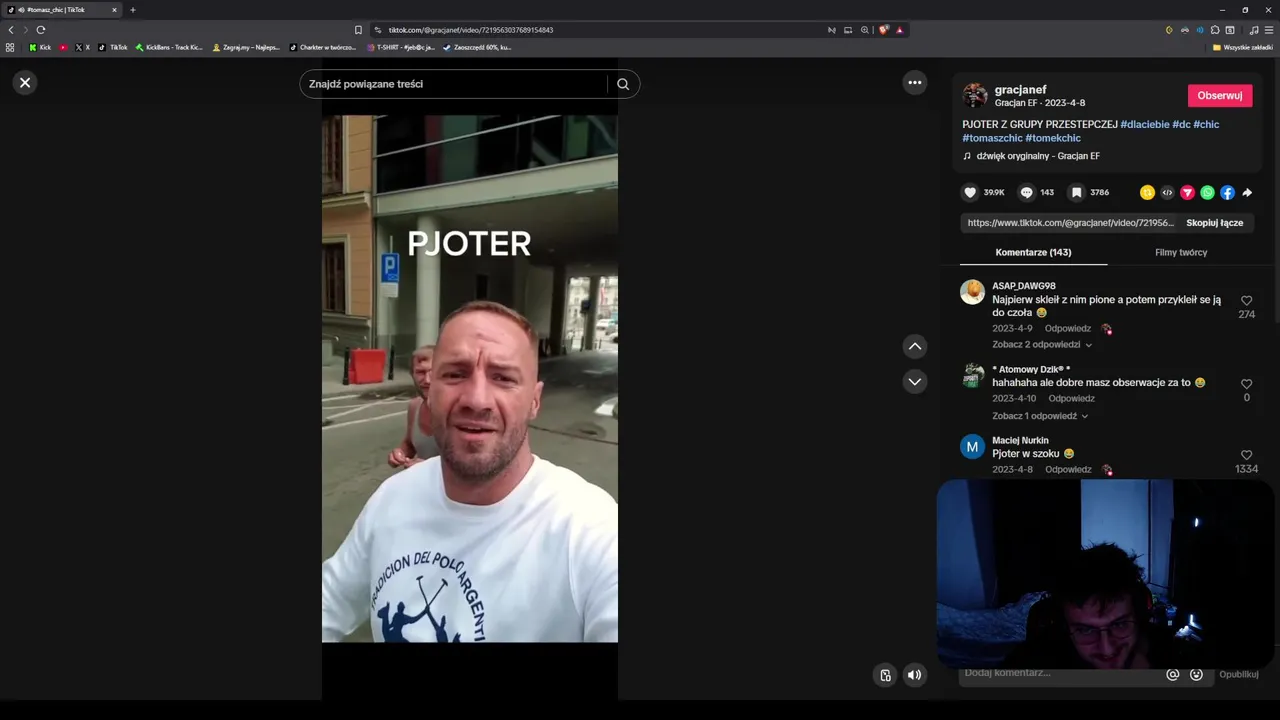Open the bookmarks bar apps grid icon

pos(10,47)
